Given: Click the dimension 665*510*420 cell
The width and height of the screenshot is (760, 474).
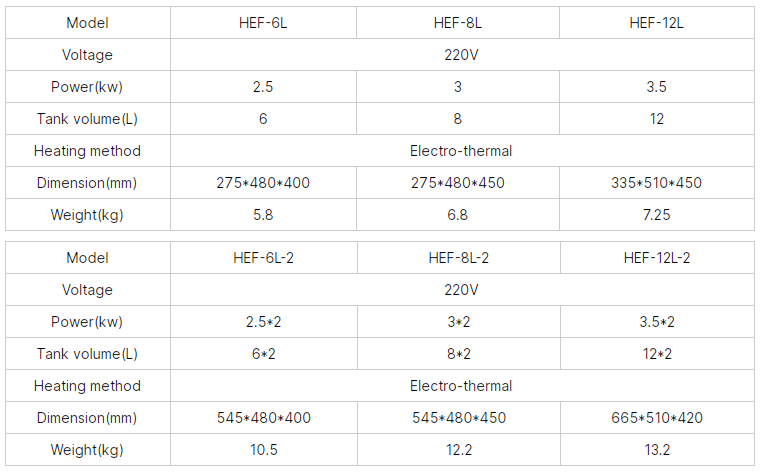Looking at the screenshot, I should [657, 418].
